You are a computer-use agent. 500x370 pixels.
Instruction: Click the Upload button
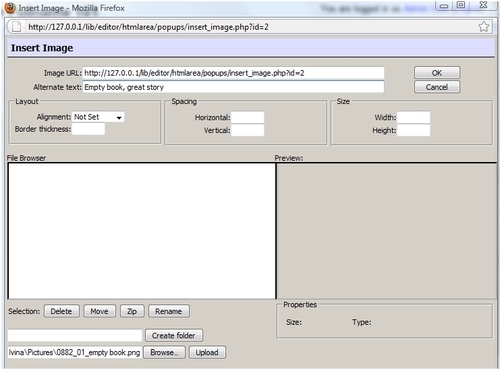tap(207, 352)
